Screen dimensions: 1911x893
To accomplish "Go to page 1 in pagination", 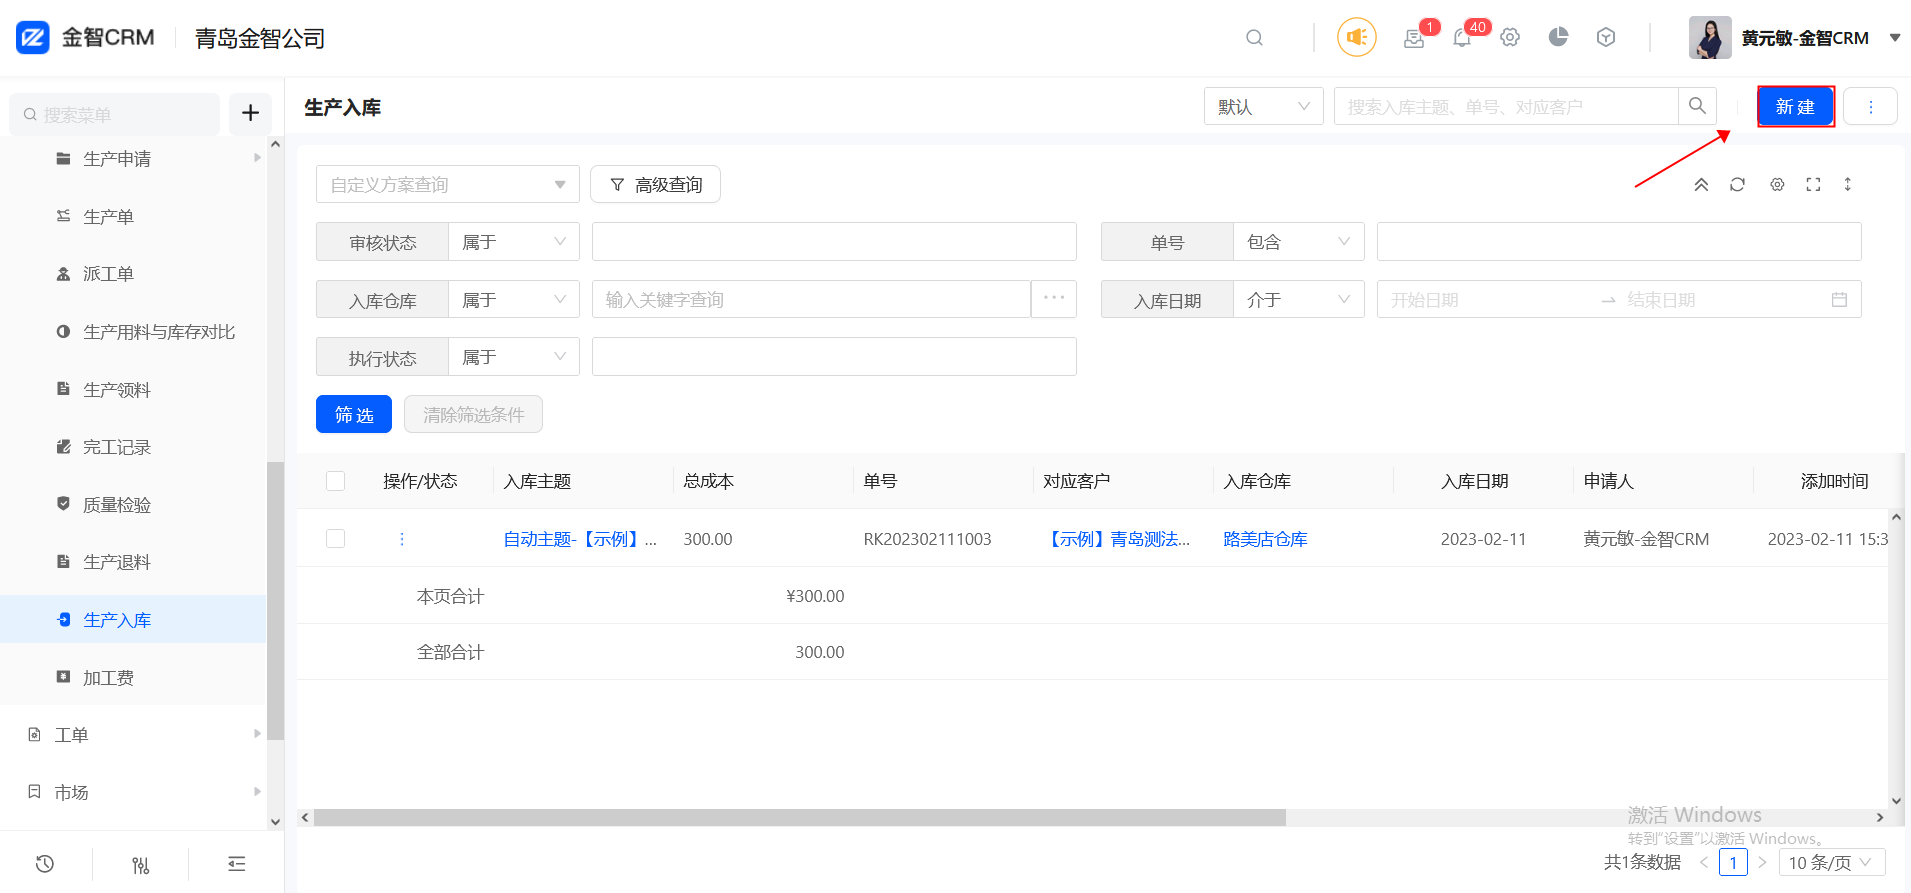I will 1733,862.
